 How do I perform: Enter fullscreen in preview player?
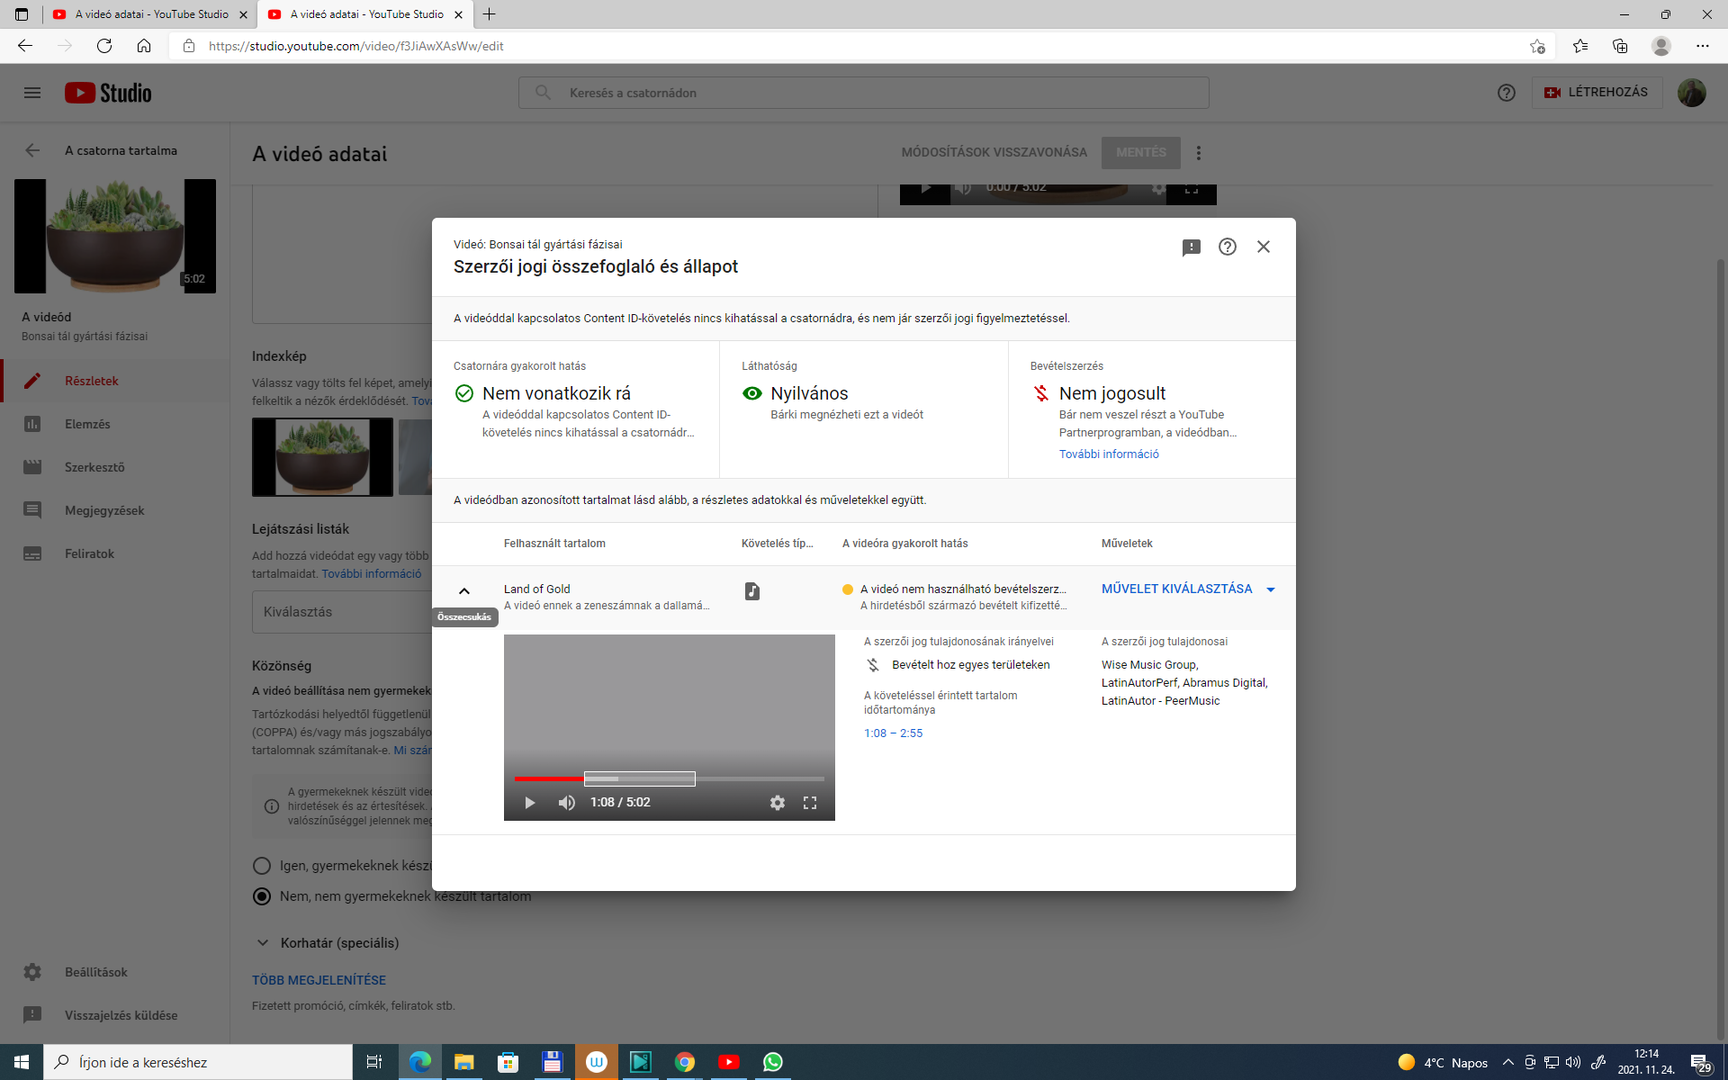tap(810, 803)
